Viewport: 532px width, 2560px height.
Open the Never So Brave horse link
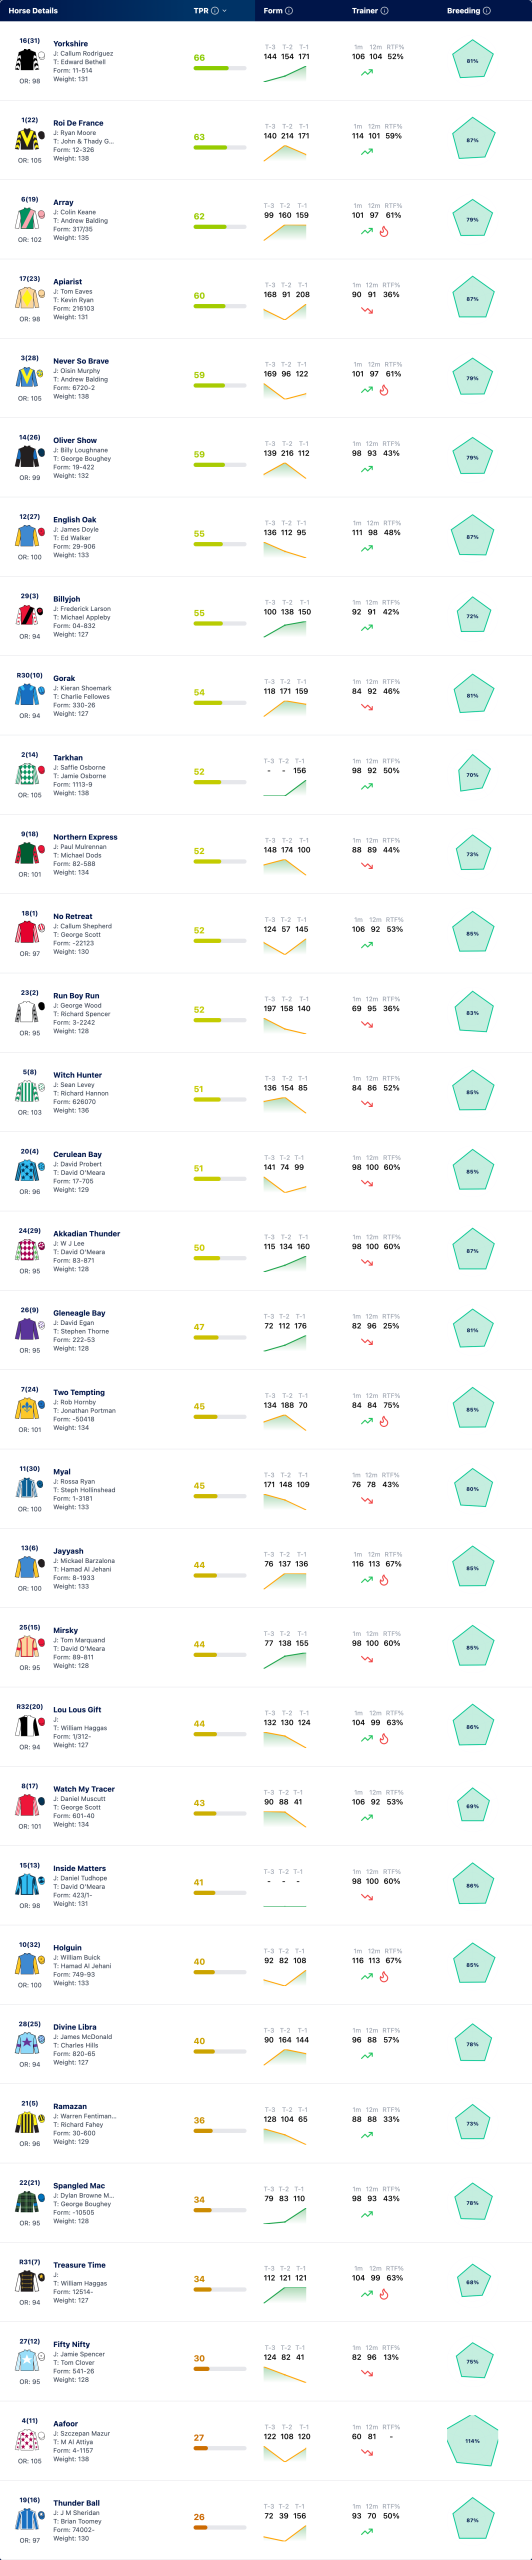81,361
